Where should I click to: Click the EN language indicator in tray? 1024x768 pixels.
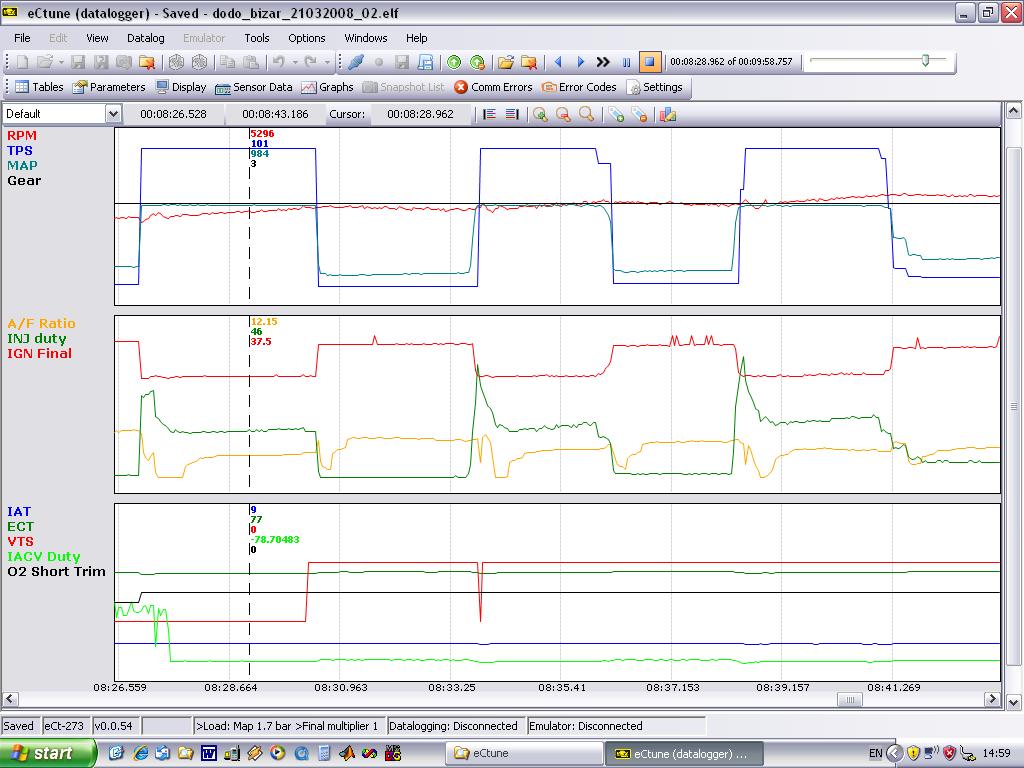(x=875, y=753)
